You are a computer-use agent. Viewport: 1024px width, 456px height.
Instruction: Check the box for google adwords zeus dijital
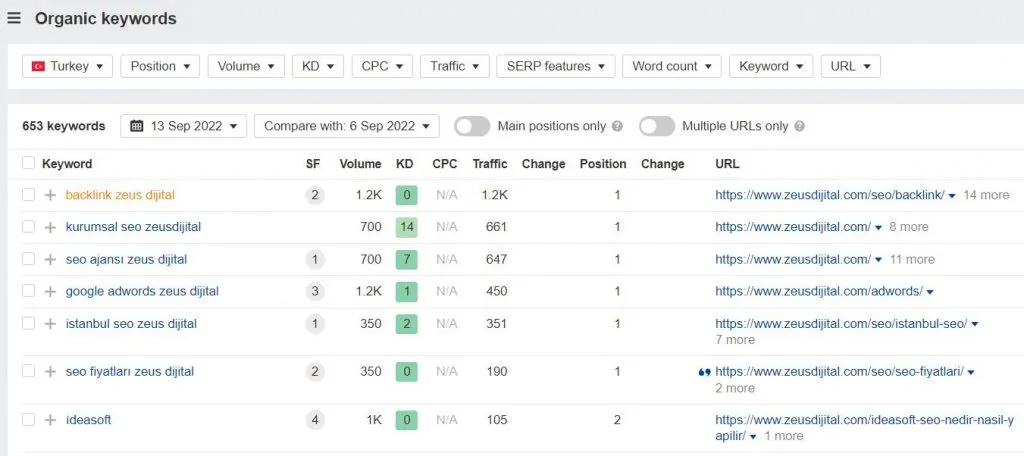pos(28,291)
